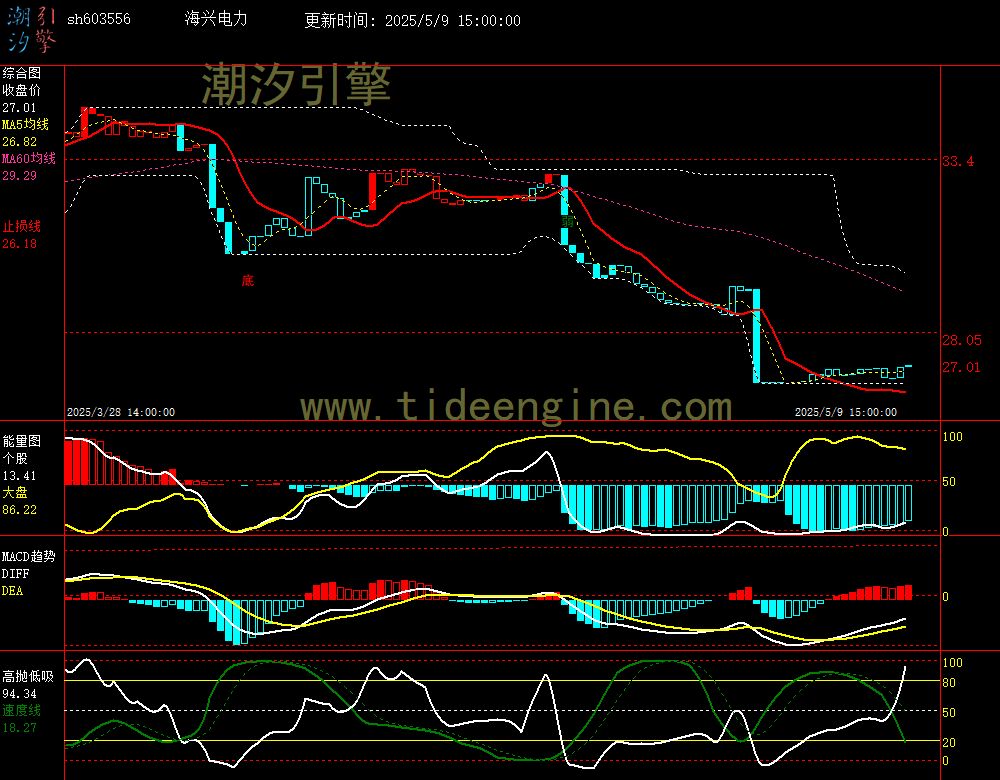Click the large red candlestick at chart start
Screen dimensions: 1000x780
coord(84,122)
